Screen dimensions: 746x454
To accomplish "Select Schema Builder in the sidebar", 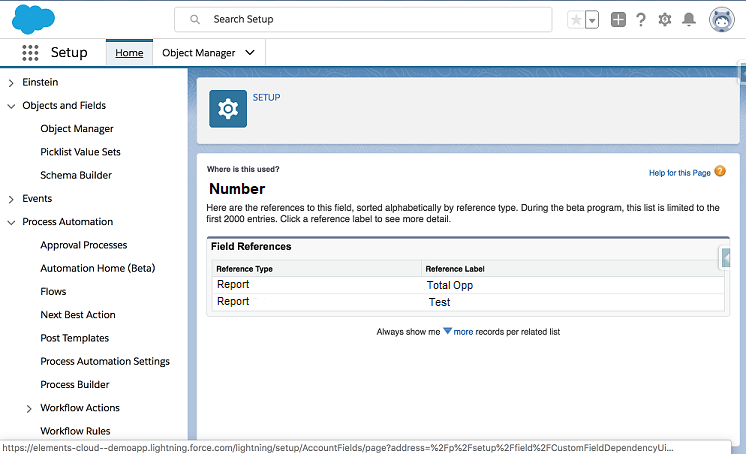I will (76, 175).
